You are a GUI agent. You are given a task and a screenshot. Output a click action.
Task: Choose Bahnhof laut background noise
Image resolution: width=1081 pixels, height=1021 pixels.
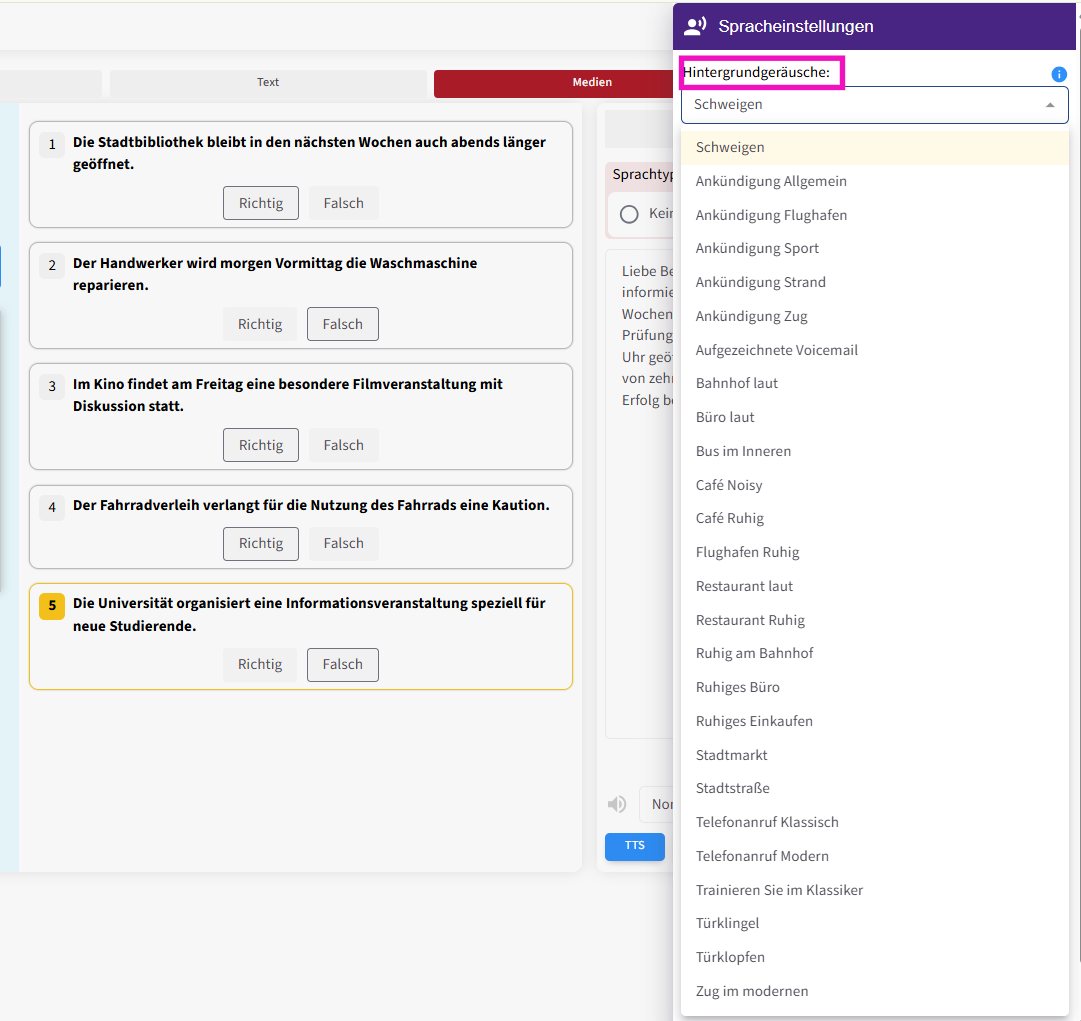point(736,383)
